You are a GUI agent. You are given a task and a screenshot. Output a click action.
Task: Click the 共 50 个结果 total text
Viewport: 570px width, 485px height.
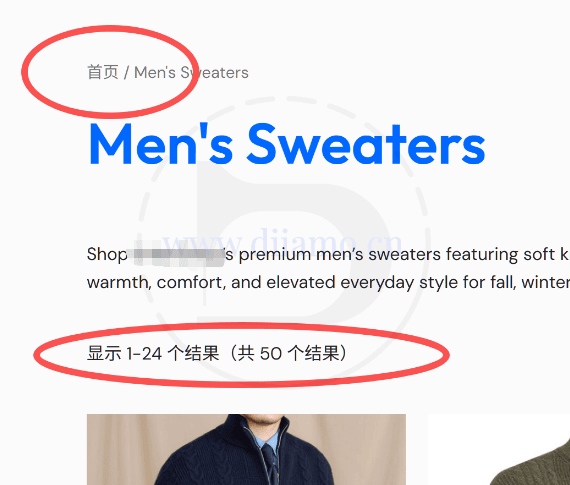pyautogui.click(x=288, y=353)
